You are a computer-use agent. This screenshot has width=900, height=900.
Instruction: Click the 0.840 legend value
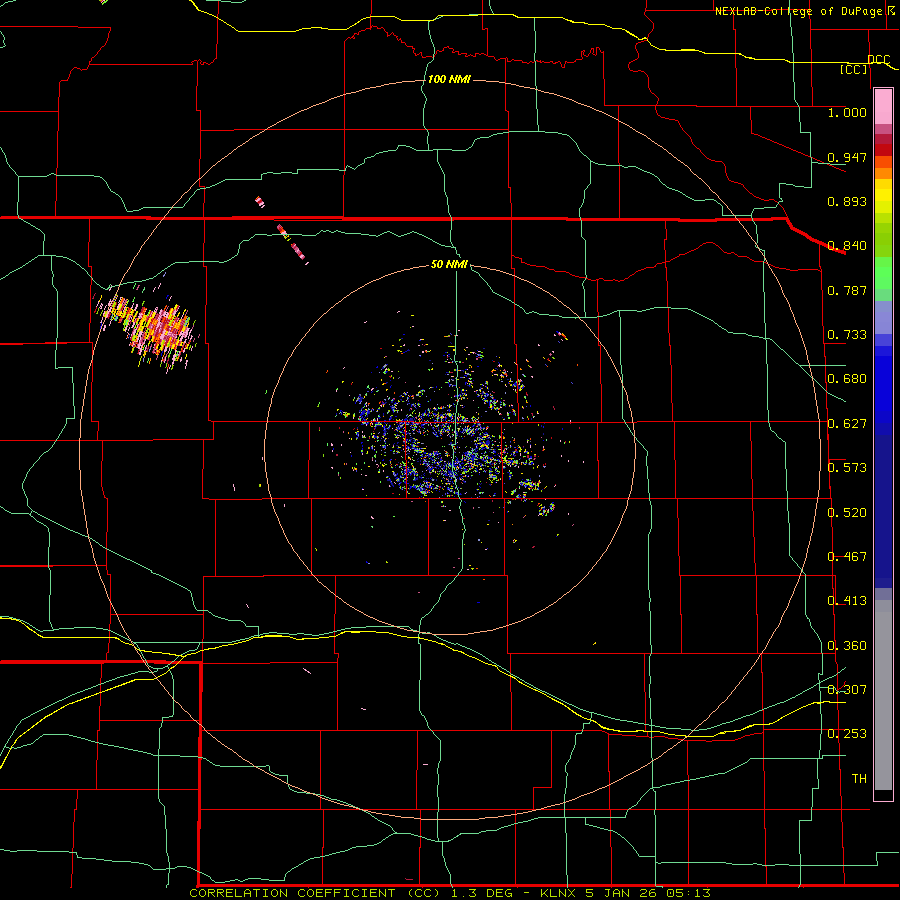click(x=847, y=246)
